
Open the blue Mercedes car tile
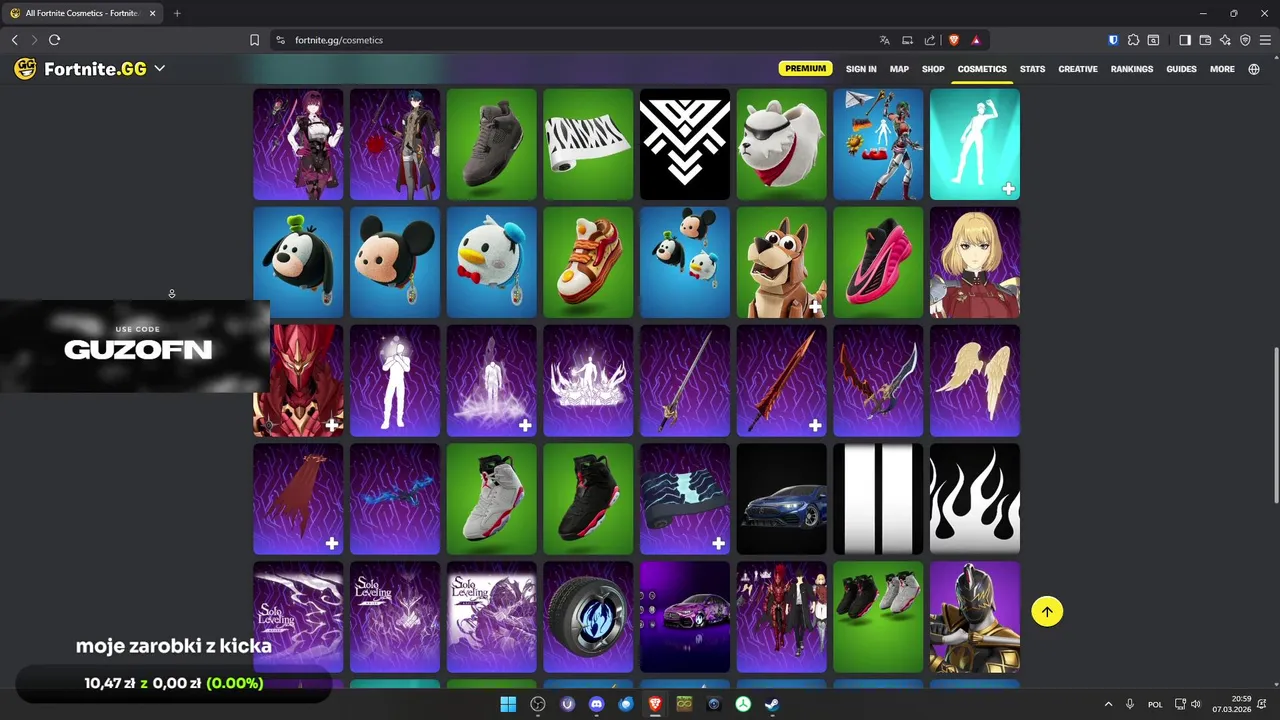point(781,499)
